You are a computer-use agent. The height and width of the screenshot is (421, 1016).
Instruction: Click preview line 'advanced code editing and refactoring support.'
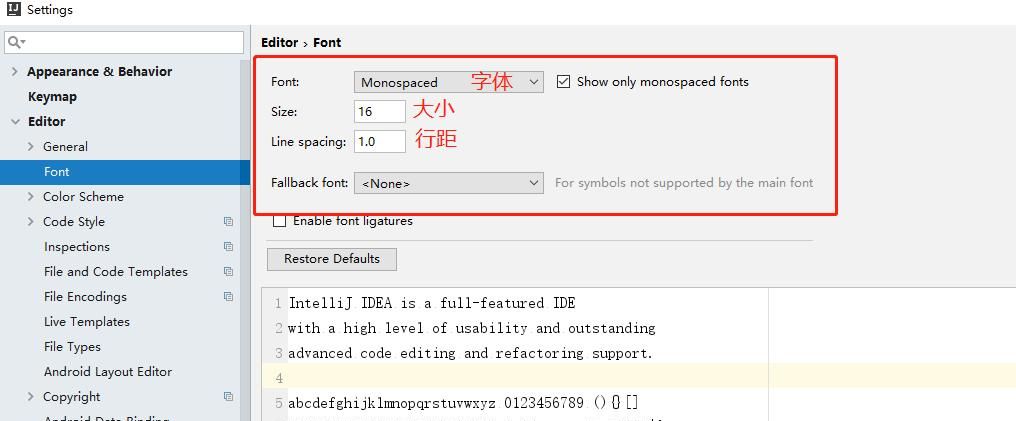tap(470, 353)
